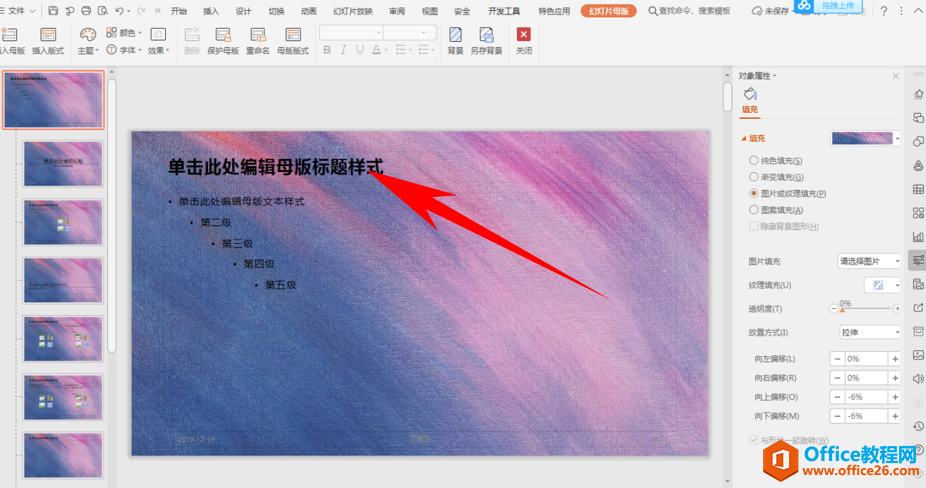Screen dimensions: 926x488
Task: Click the Background (背景) icon in ribbon
Action: pyautogui.click(x=455, y=40)
